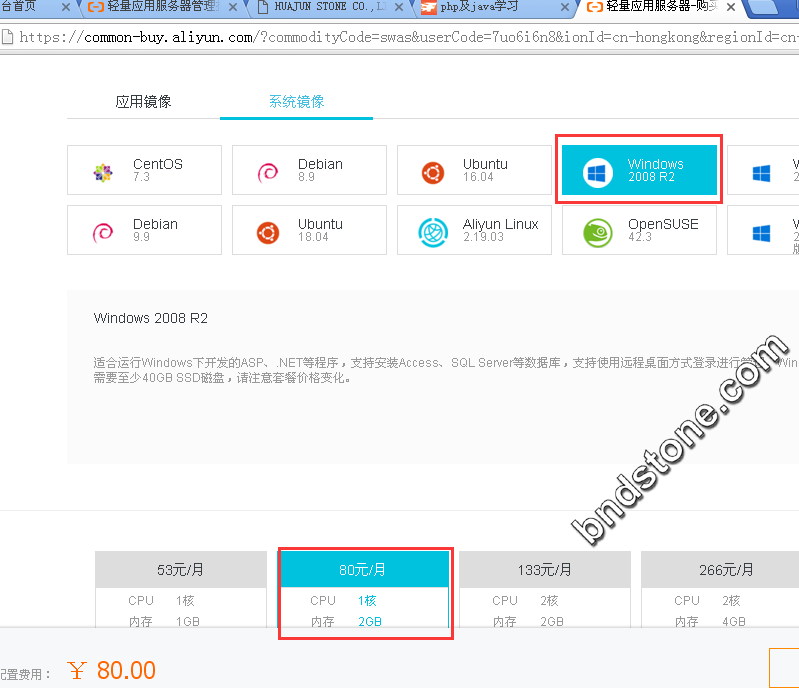
Task: Choose the Debian 8.9 image tile
Action: click(x=309, y=170)
